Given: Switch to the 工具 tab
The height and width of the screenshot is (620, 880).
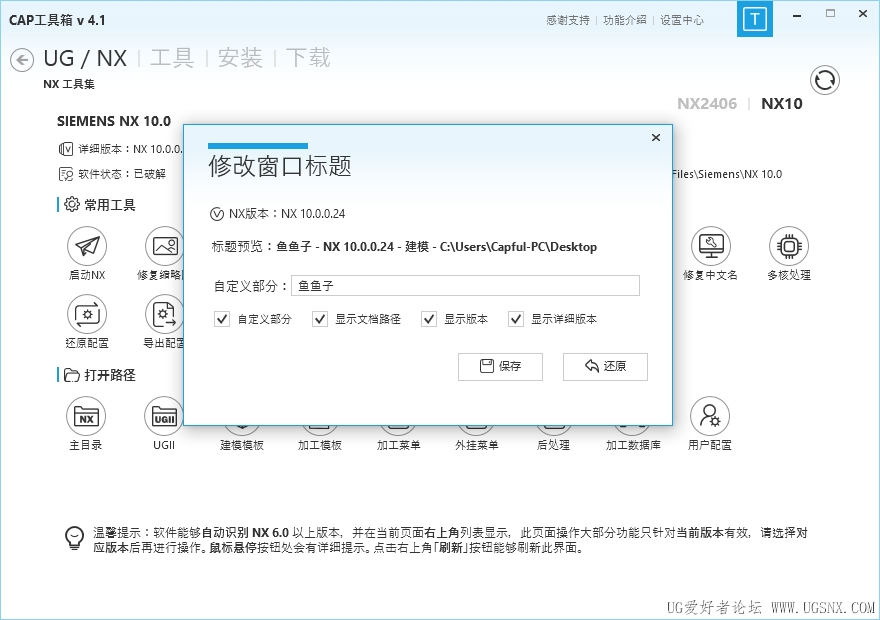Looking at the screenshot, I should (172, 58).
